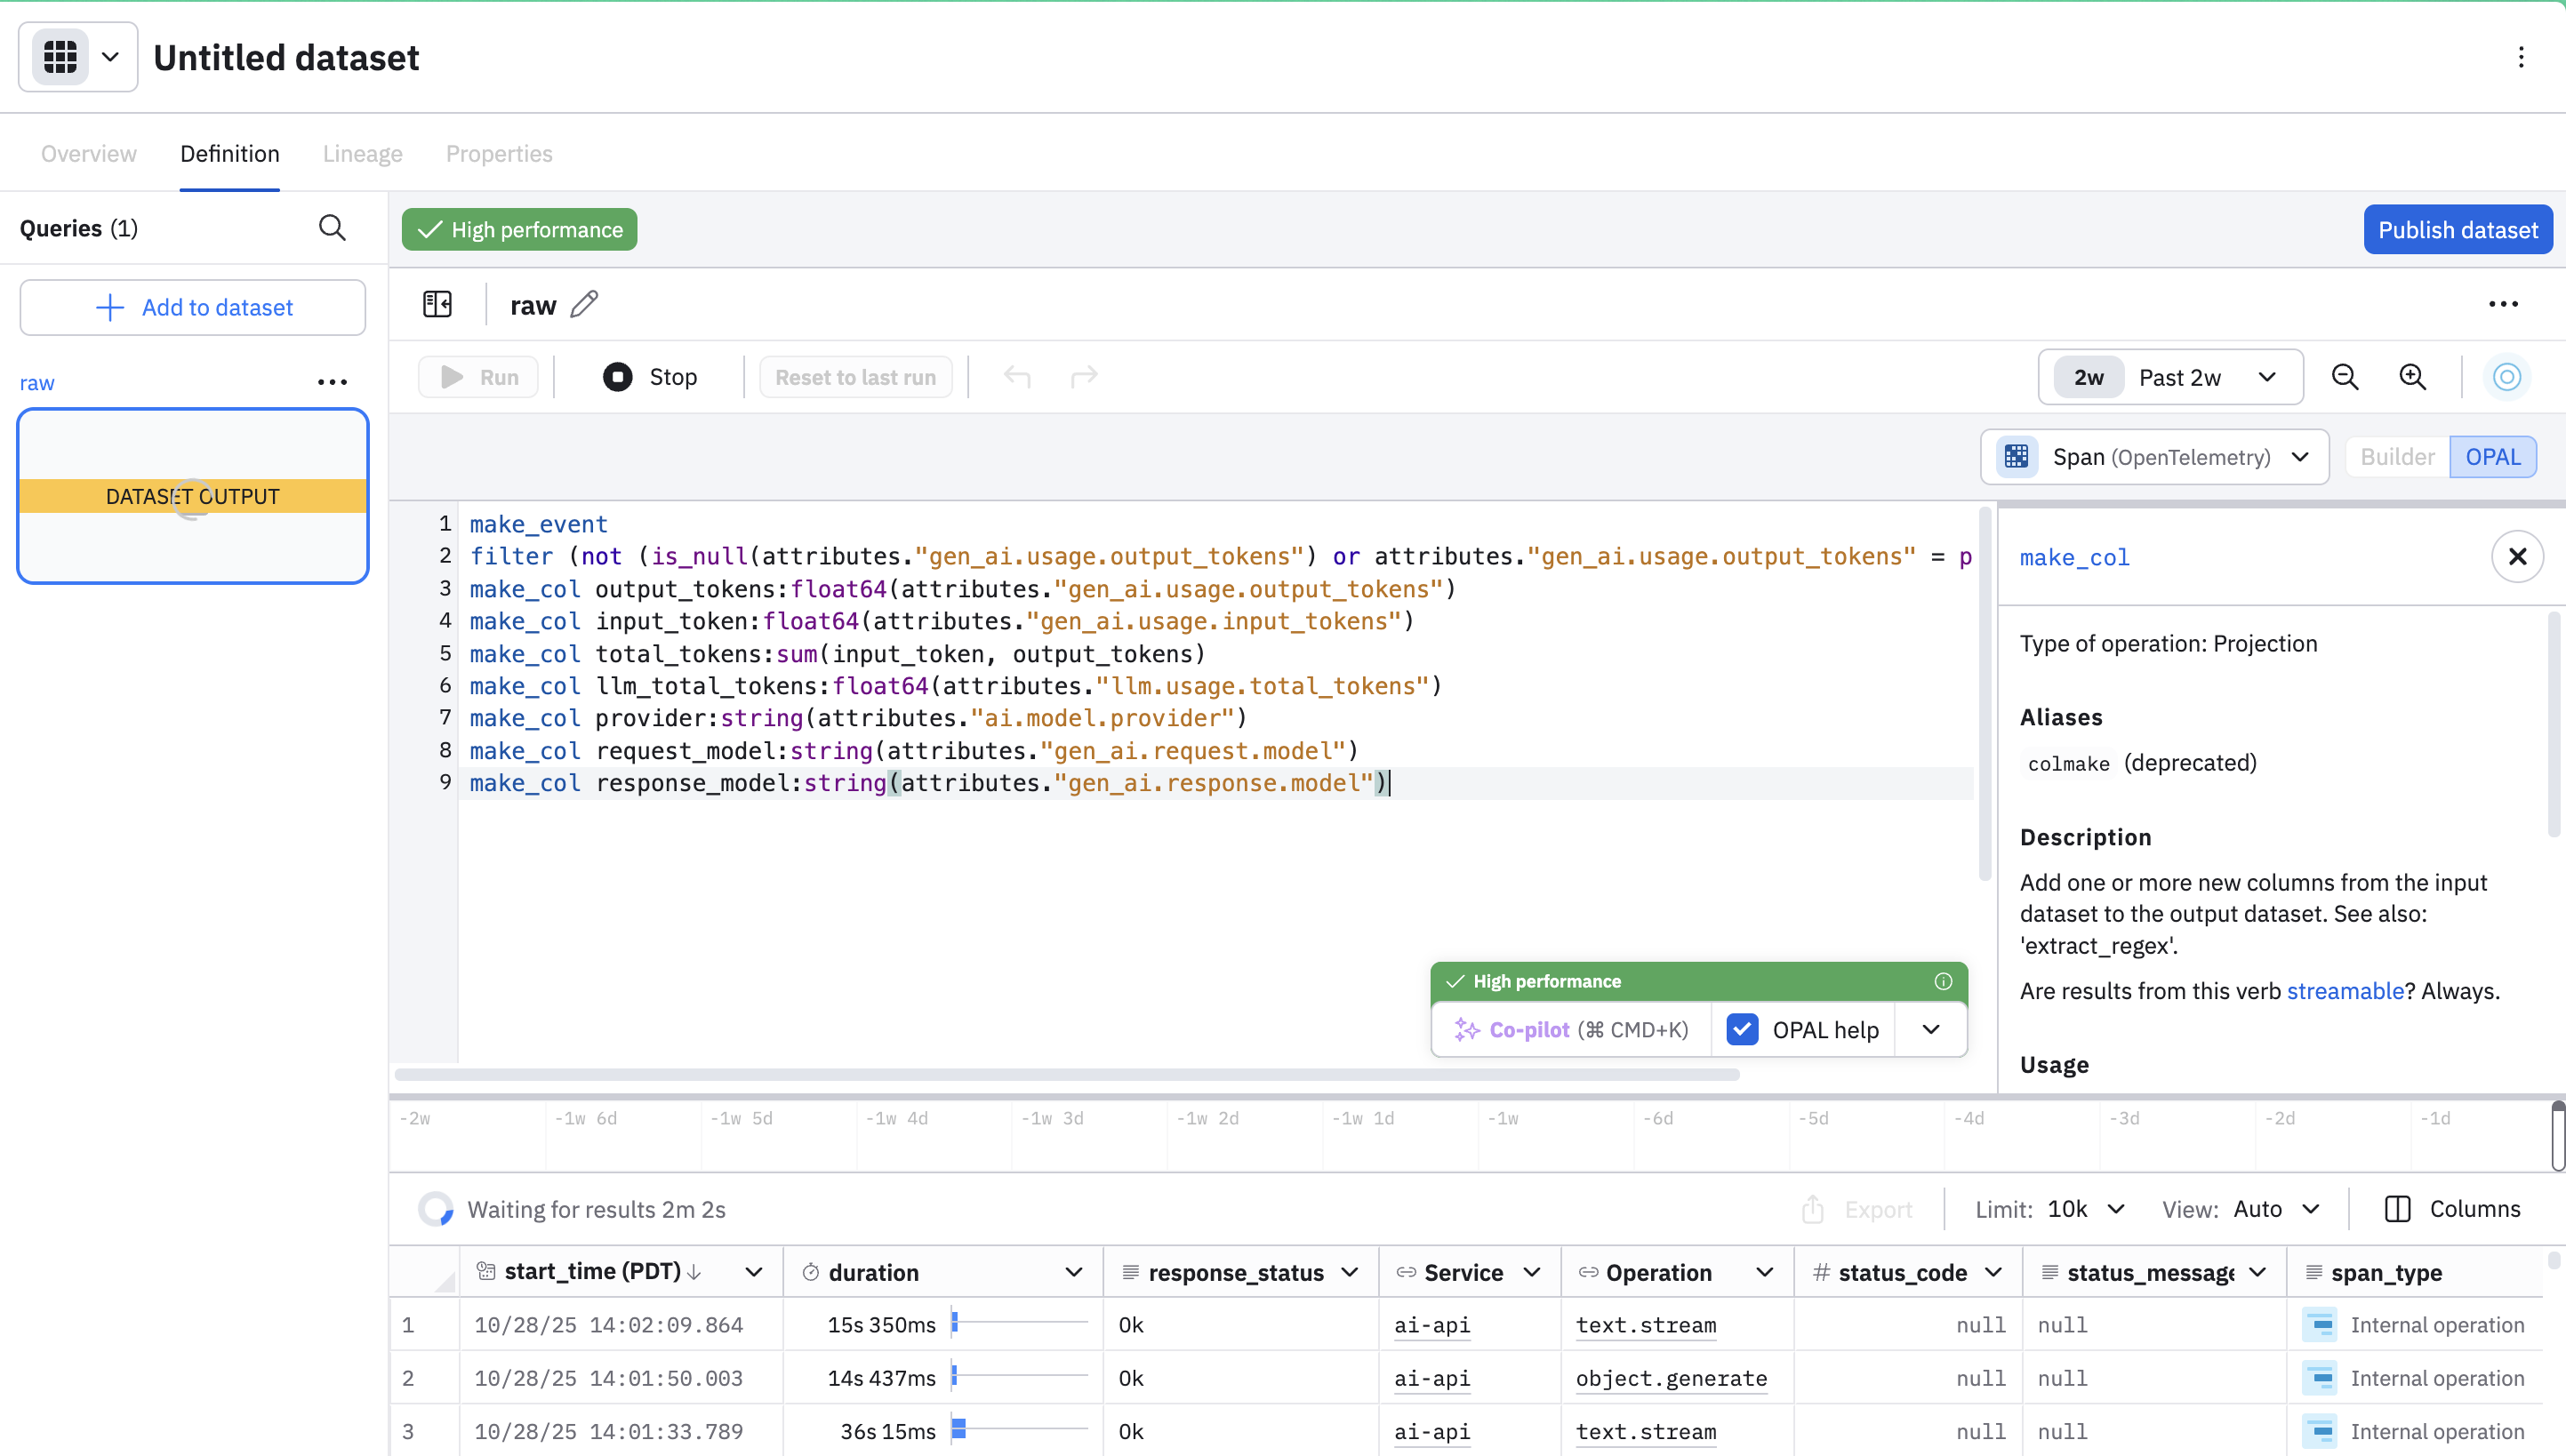This screenshot has height=1456, width=2566.
Task: Switch the editor to Builder mode
Action: tap(2397, 456)
